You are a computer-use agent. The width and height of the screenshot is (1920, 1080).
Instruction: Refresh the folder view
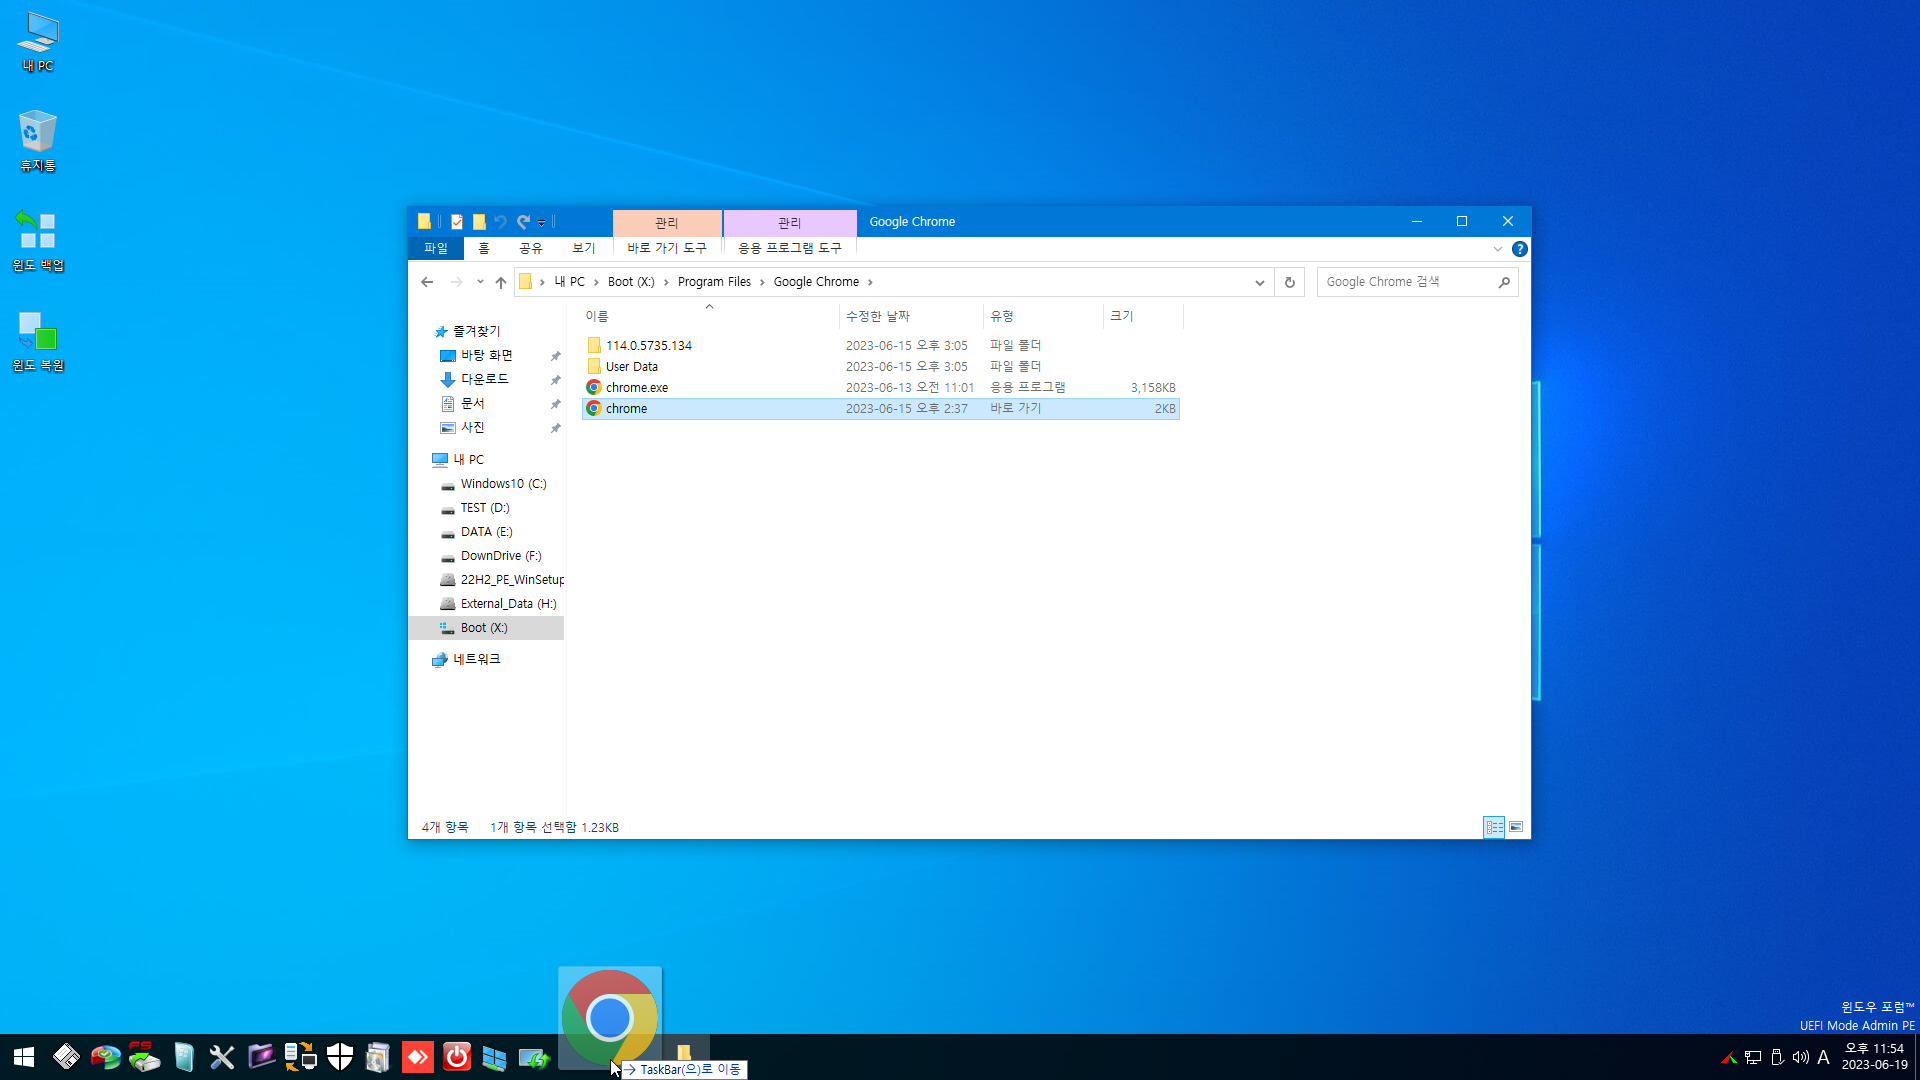(x=1290, y=282)
